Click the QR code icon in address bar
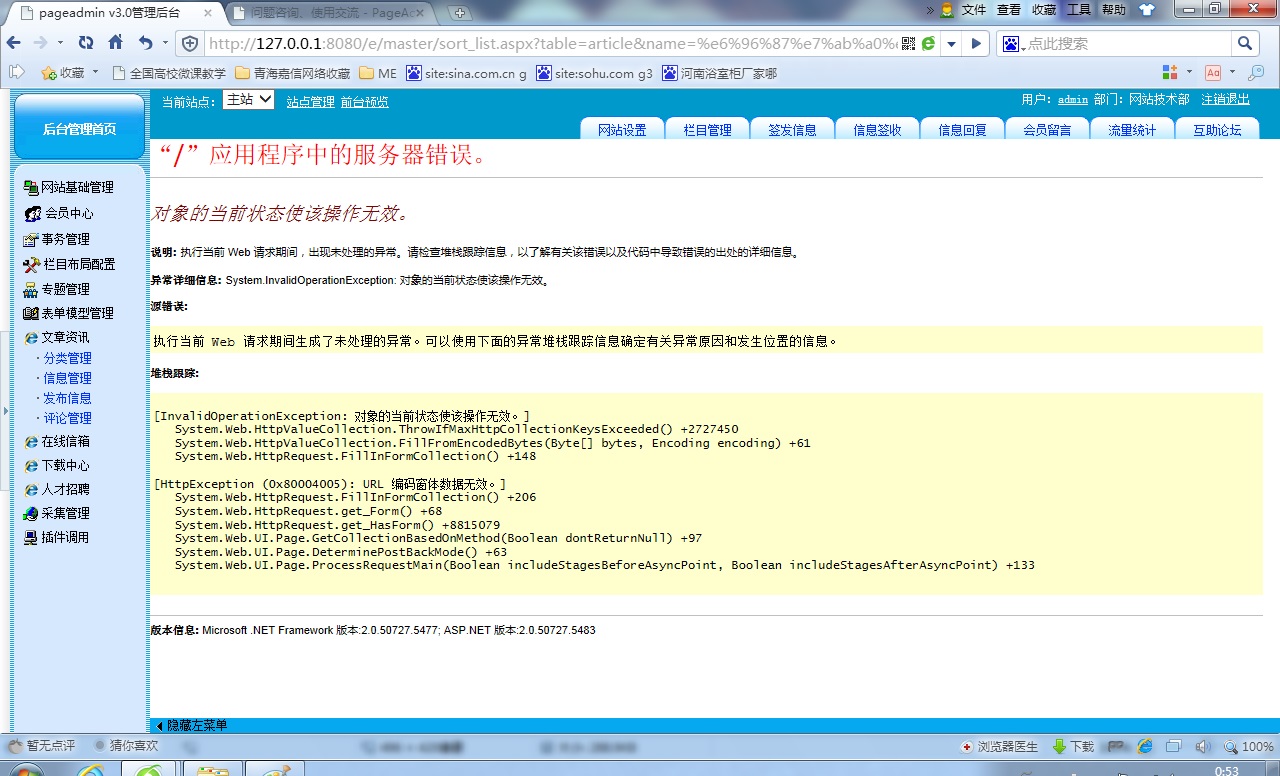Screen dimensions: 1280x776 [x=908, y=44]
